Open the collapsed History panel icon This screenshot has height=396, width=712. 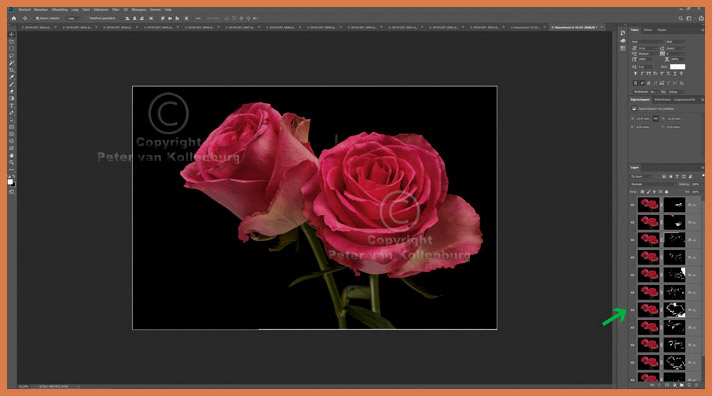pos(623,33)
